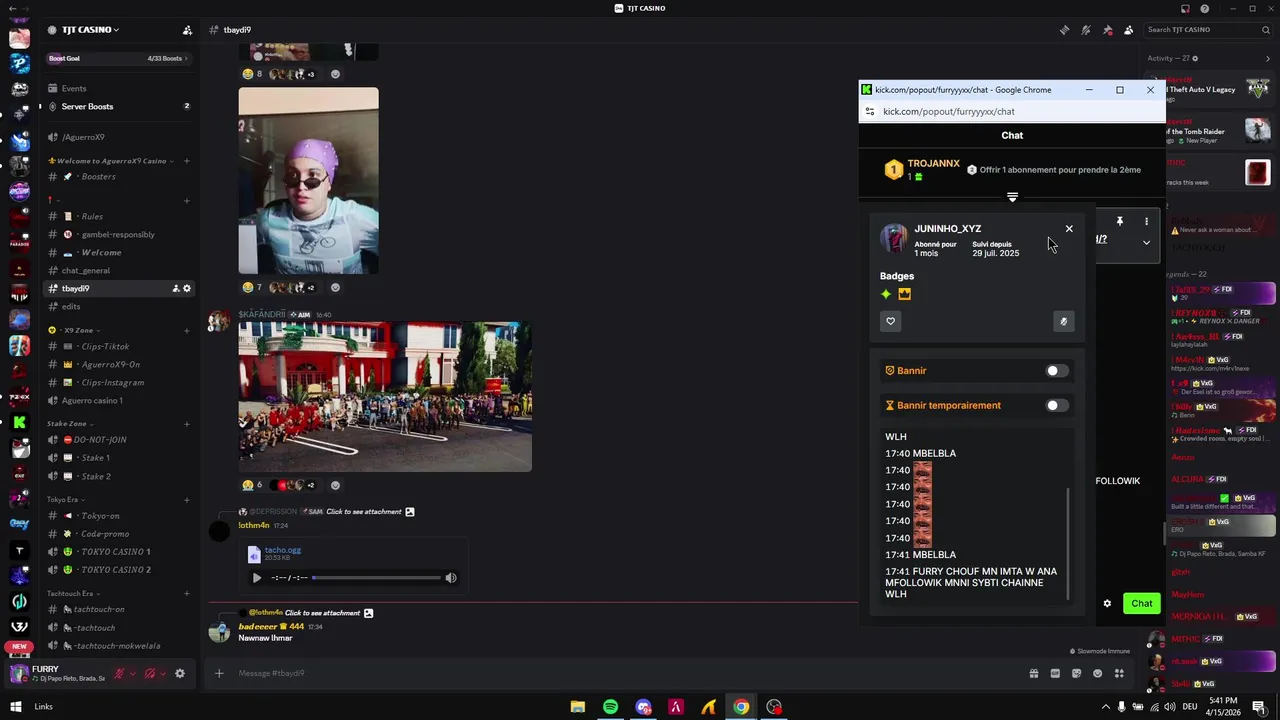The height and width of the screenshot is (720, 1280).
Task: Open Spotify from the Windows taskbar
Action: [x=610, y=707]
